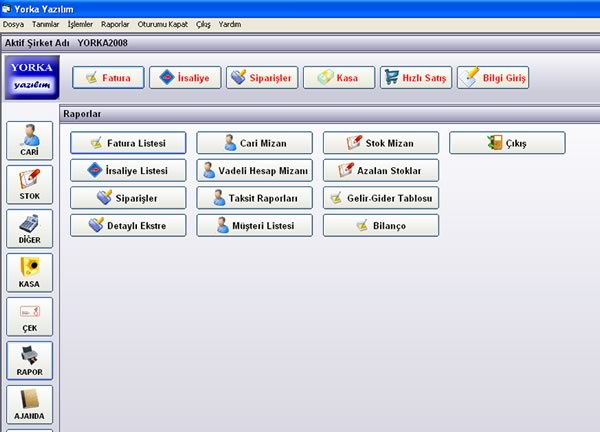The height and width of the screenshot is (432, 600).
Task: Select the RAPOR printer icon
Action: (x=29, y=360)
